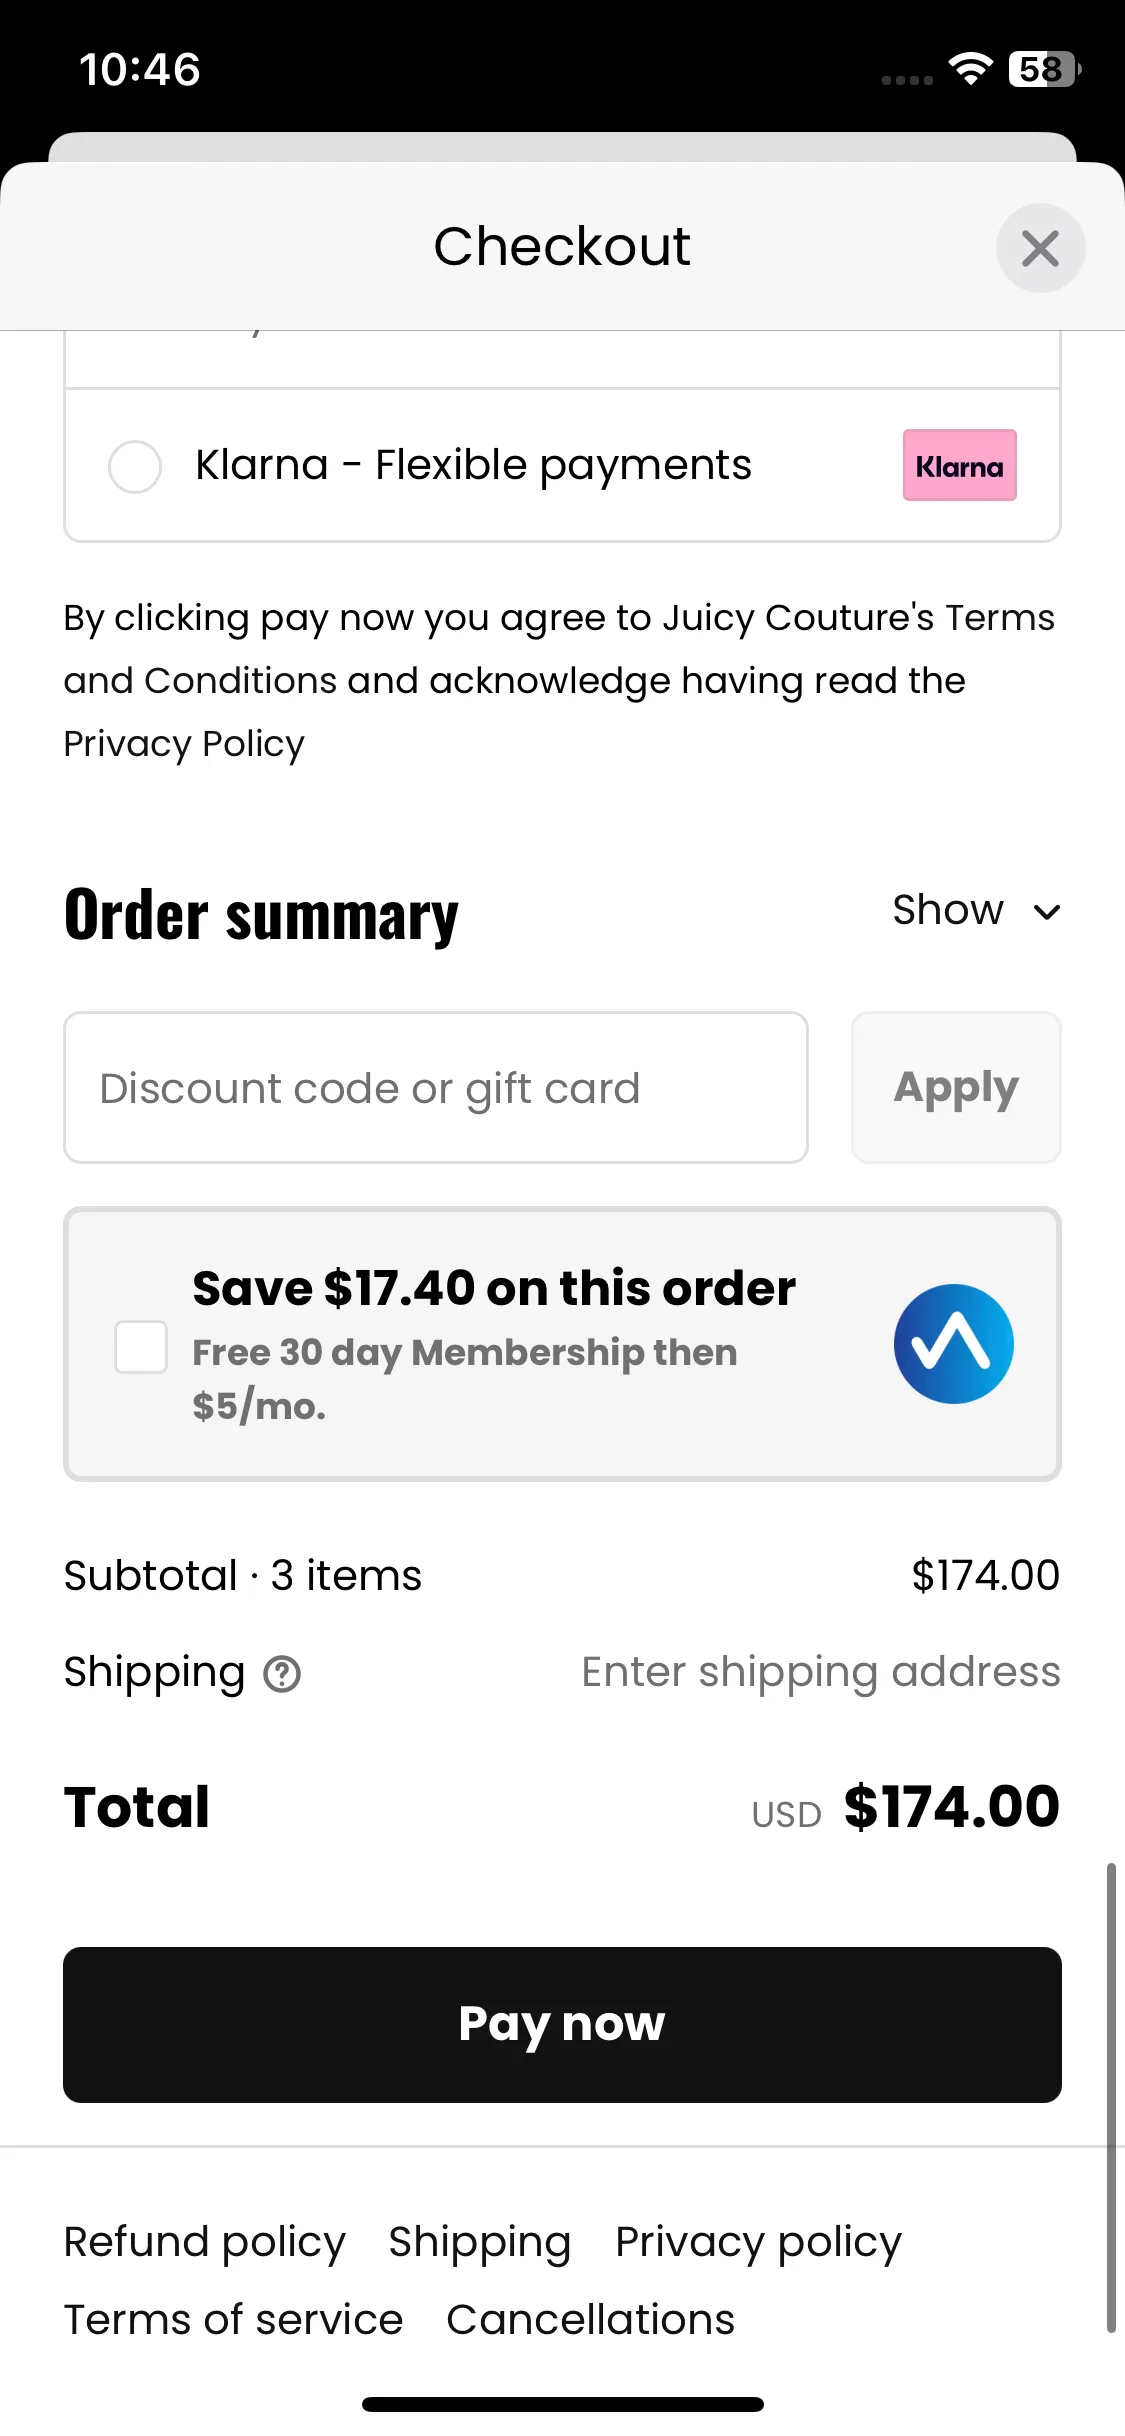This screenshot has width=1125, height=2436.
Task: Open the Cancellations link
Action: tap(591, 2318)
